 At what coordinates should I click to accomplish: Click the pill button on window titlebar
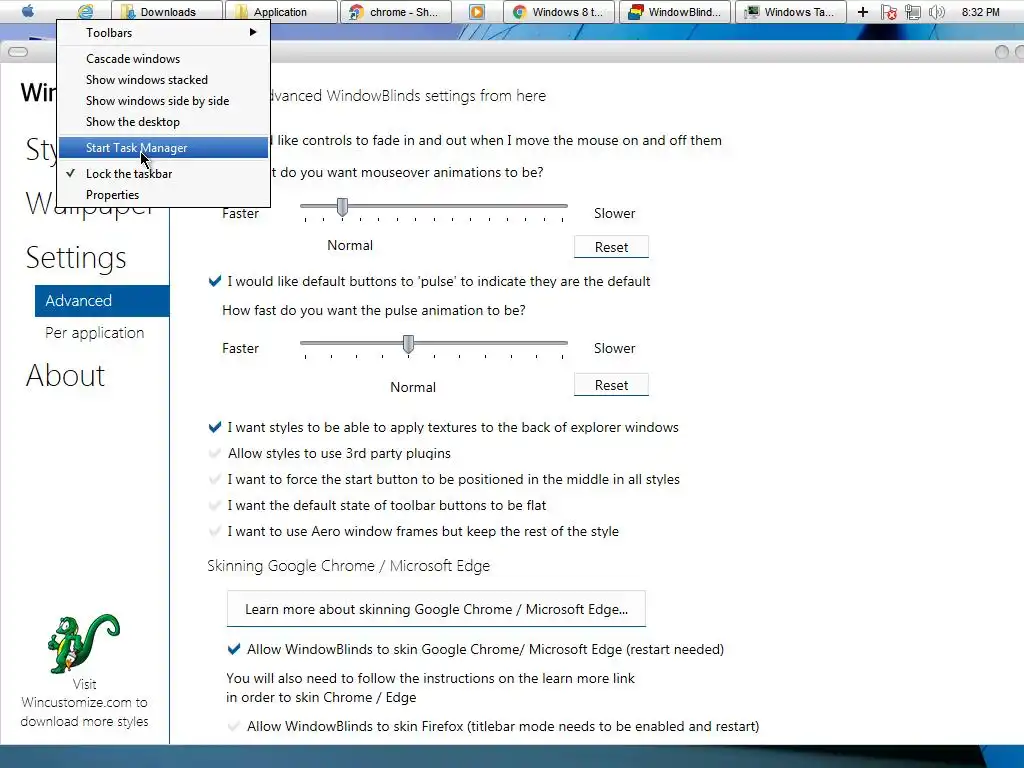pyautogui.click(x=18, y=52)
